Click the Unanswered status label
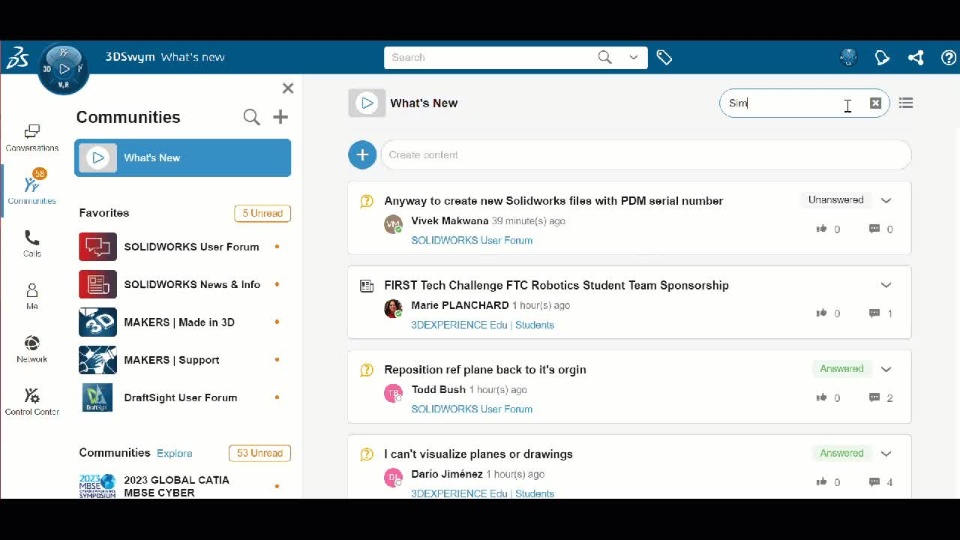The width and height of the screenshot is (960, 540). tap(836, 200)
